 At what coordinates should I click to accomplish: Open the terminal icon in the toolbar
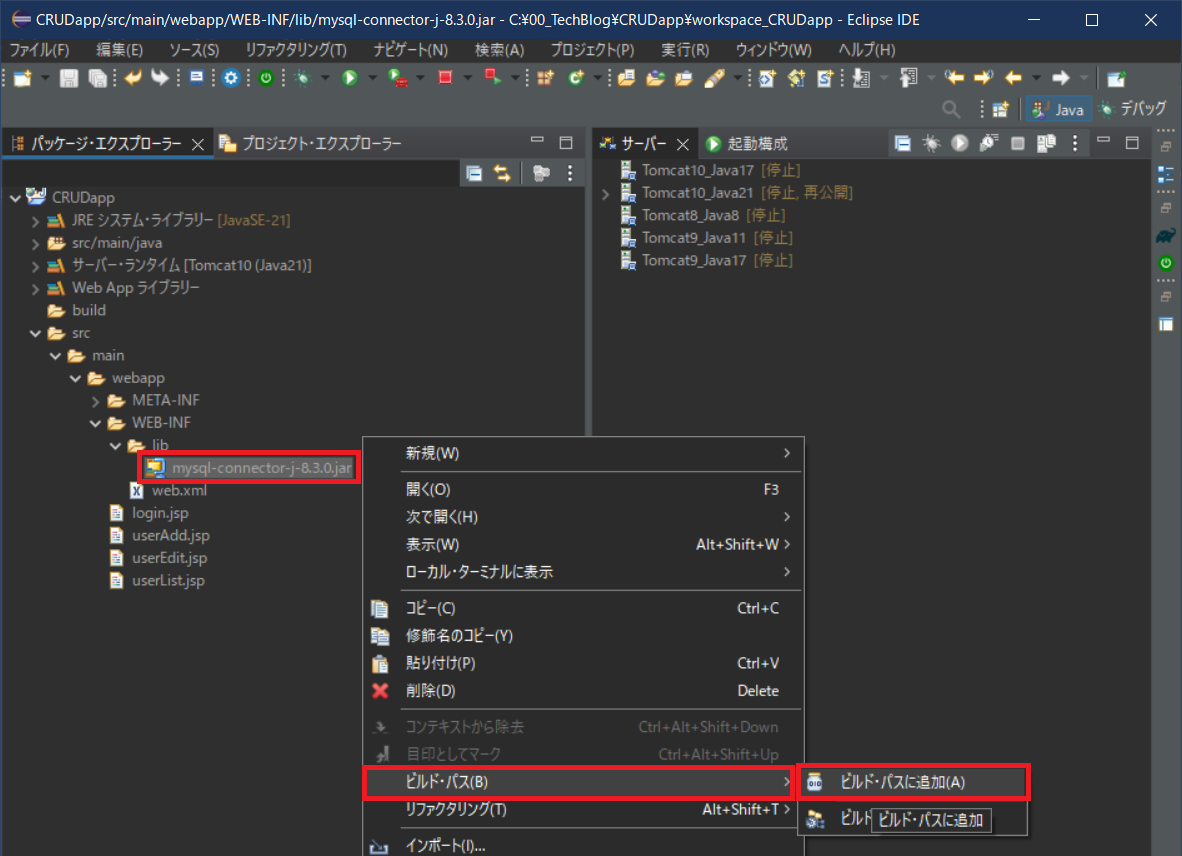click(196, 78)
